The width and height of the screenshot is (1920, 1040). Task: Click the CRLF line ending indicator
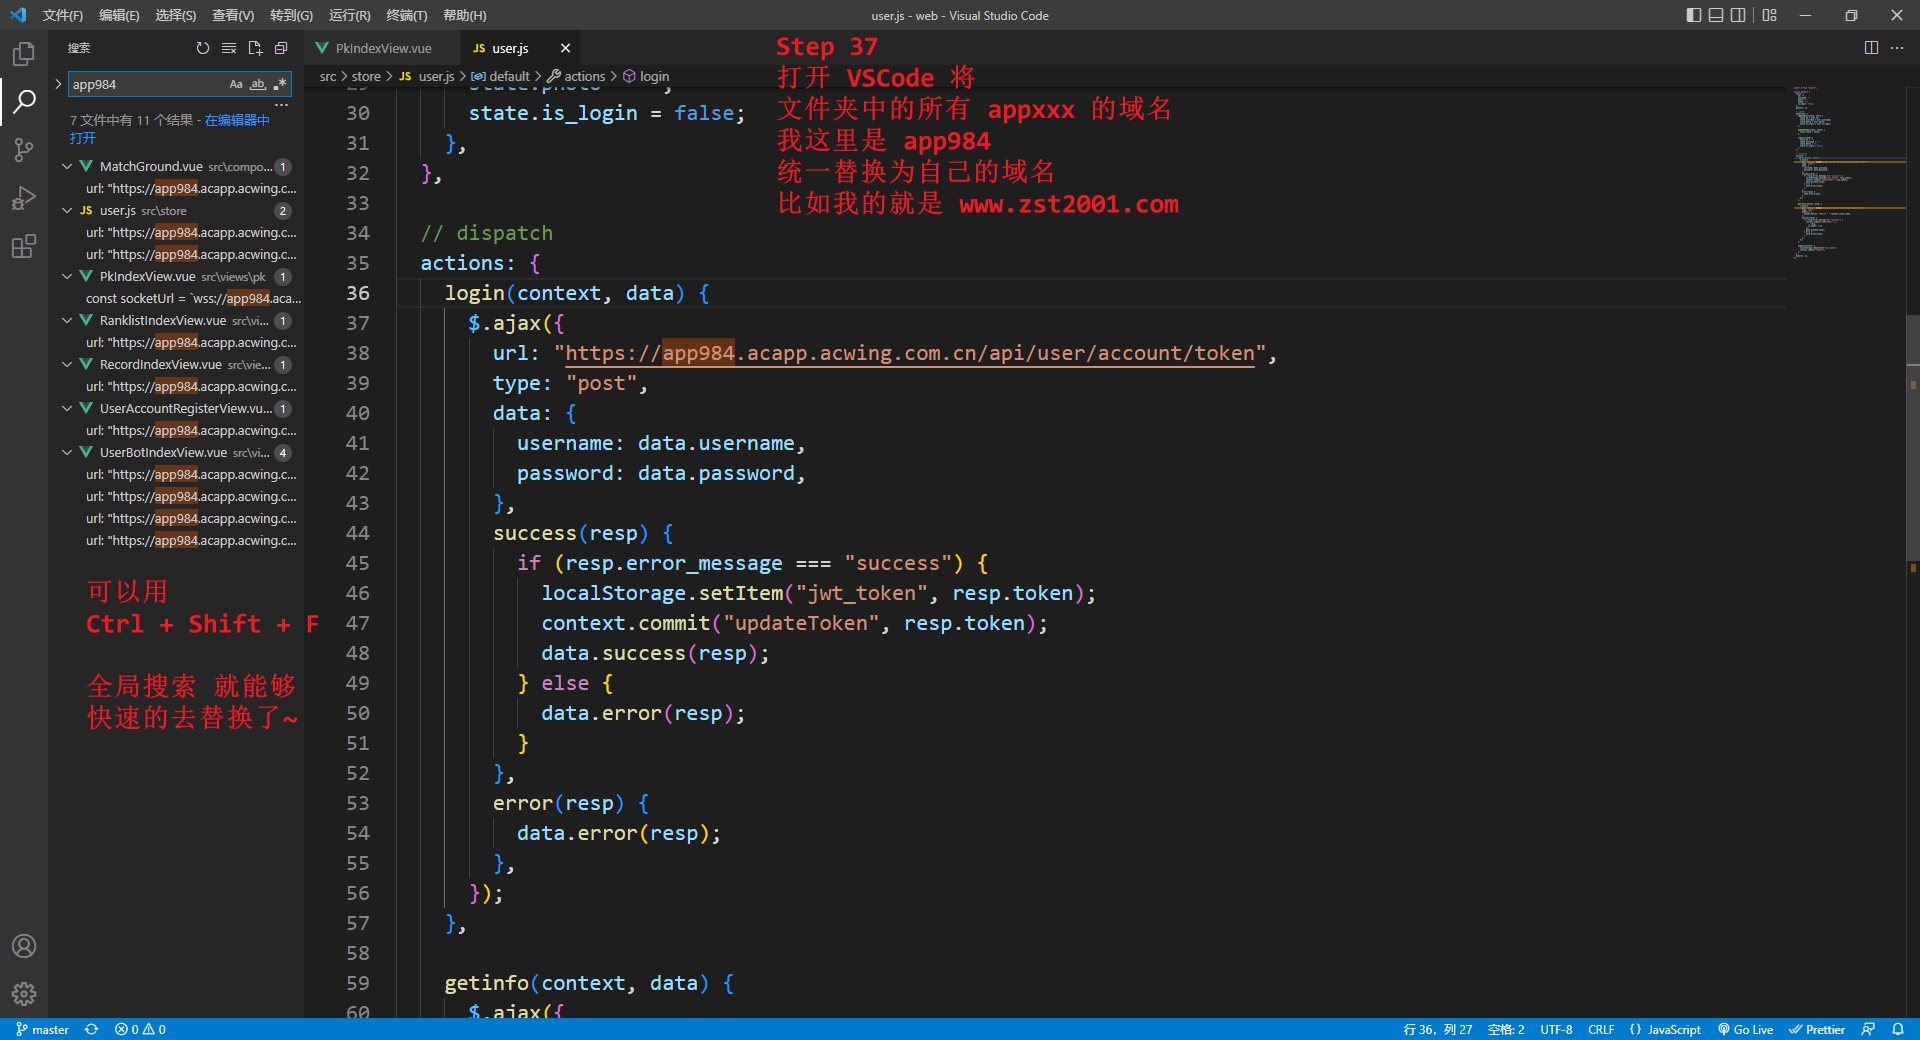1601,1029
